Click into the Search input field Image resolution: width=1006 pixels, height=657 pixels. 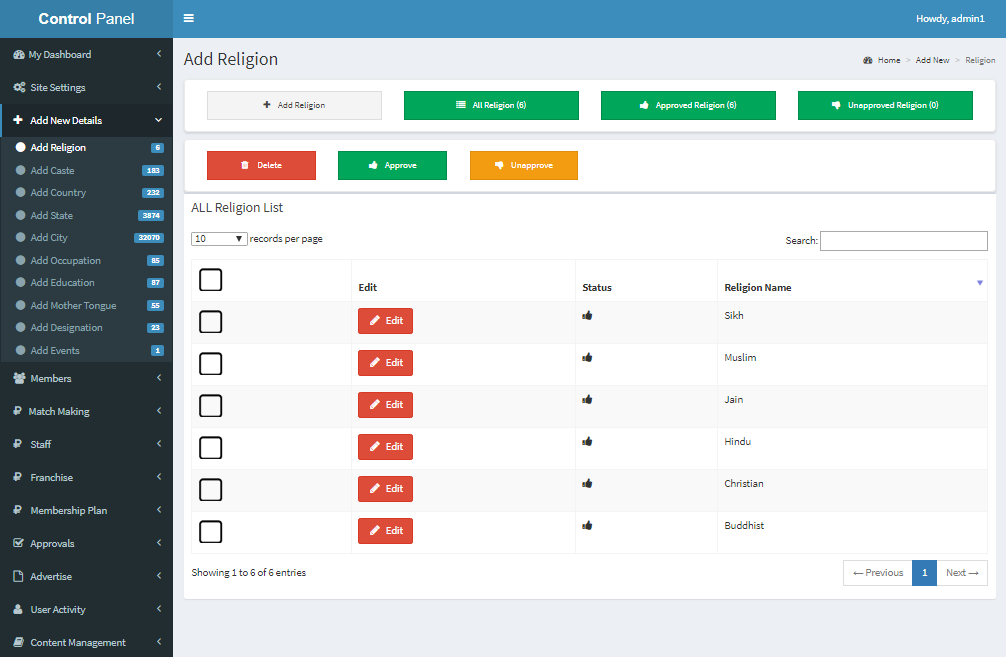click(x=903, y=241)
